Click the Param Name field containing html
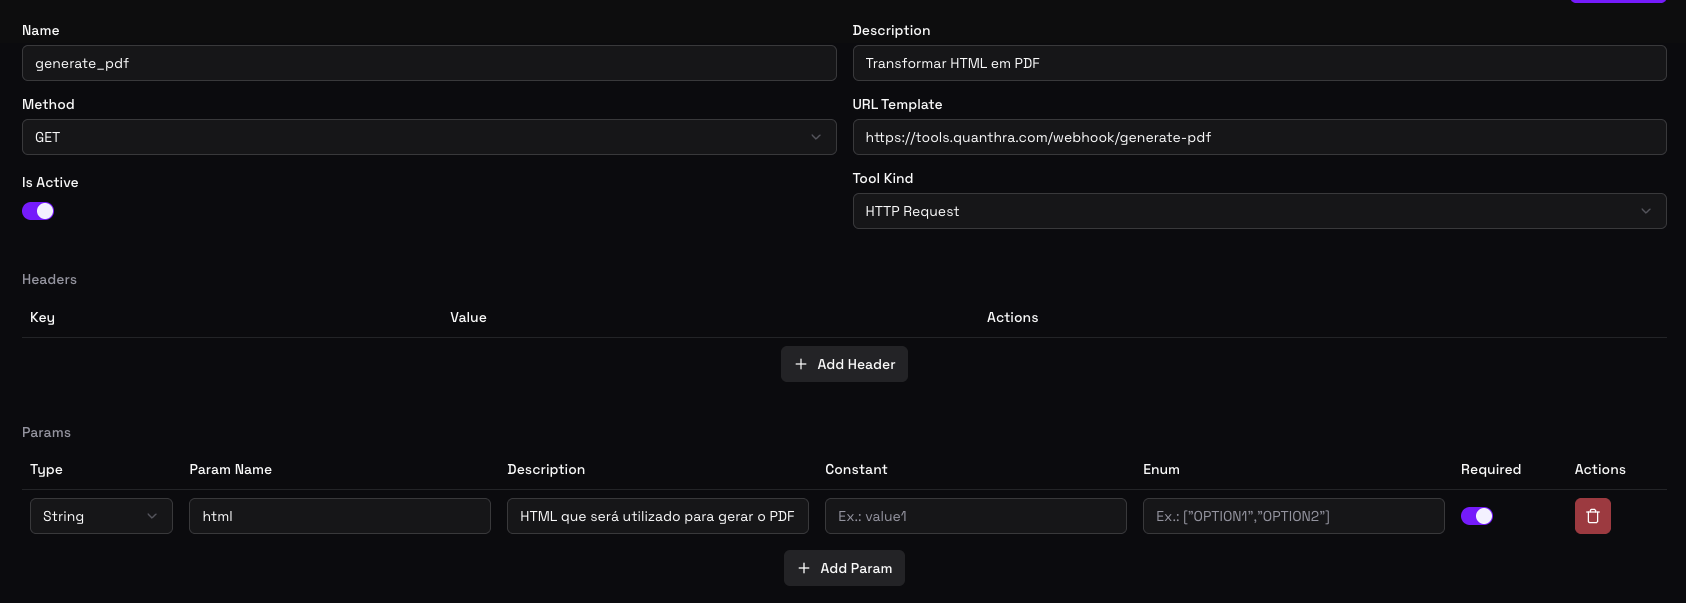1686x603 pixels. [339, 516]
